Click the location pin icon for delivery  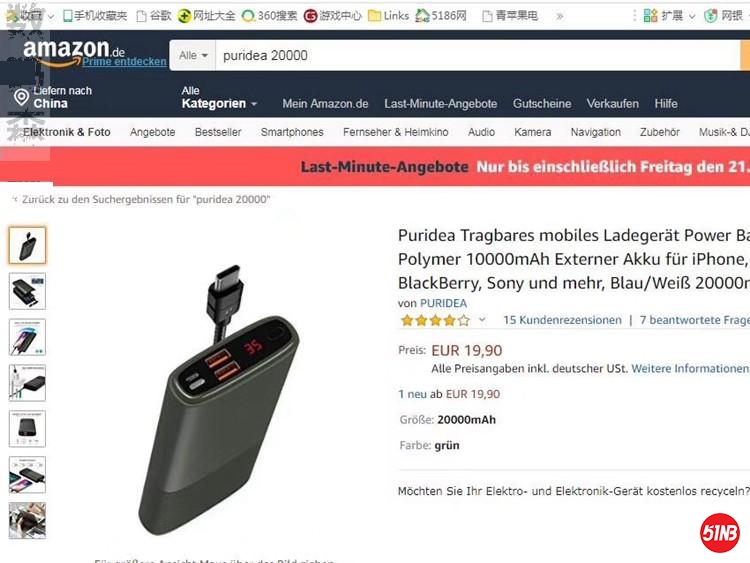click(x=21, y=97)
